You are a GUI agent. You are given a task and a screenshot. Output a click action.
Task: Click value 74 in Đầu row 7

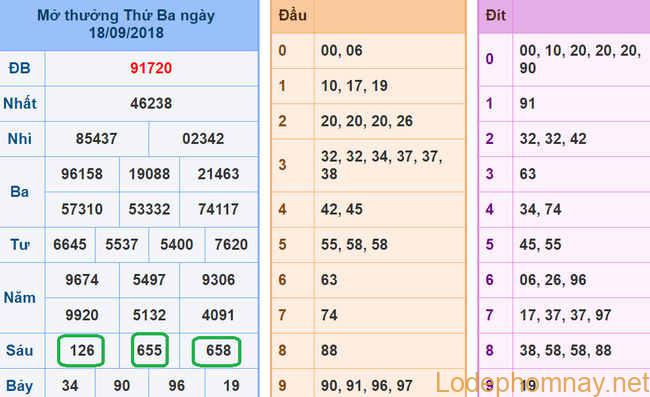329,315
